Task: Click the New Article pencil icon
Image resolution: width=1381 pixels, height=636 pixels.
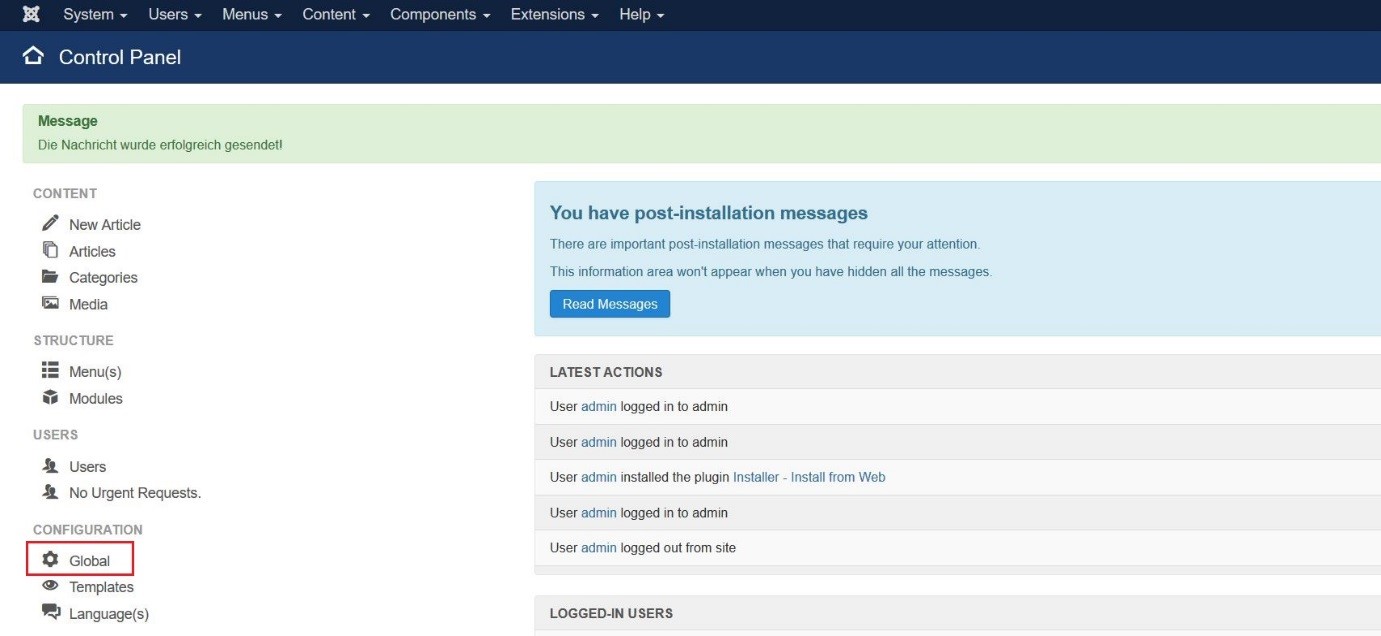Action: (x=50, y=223)
